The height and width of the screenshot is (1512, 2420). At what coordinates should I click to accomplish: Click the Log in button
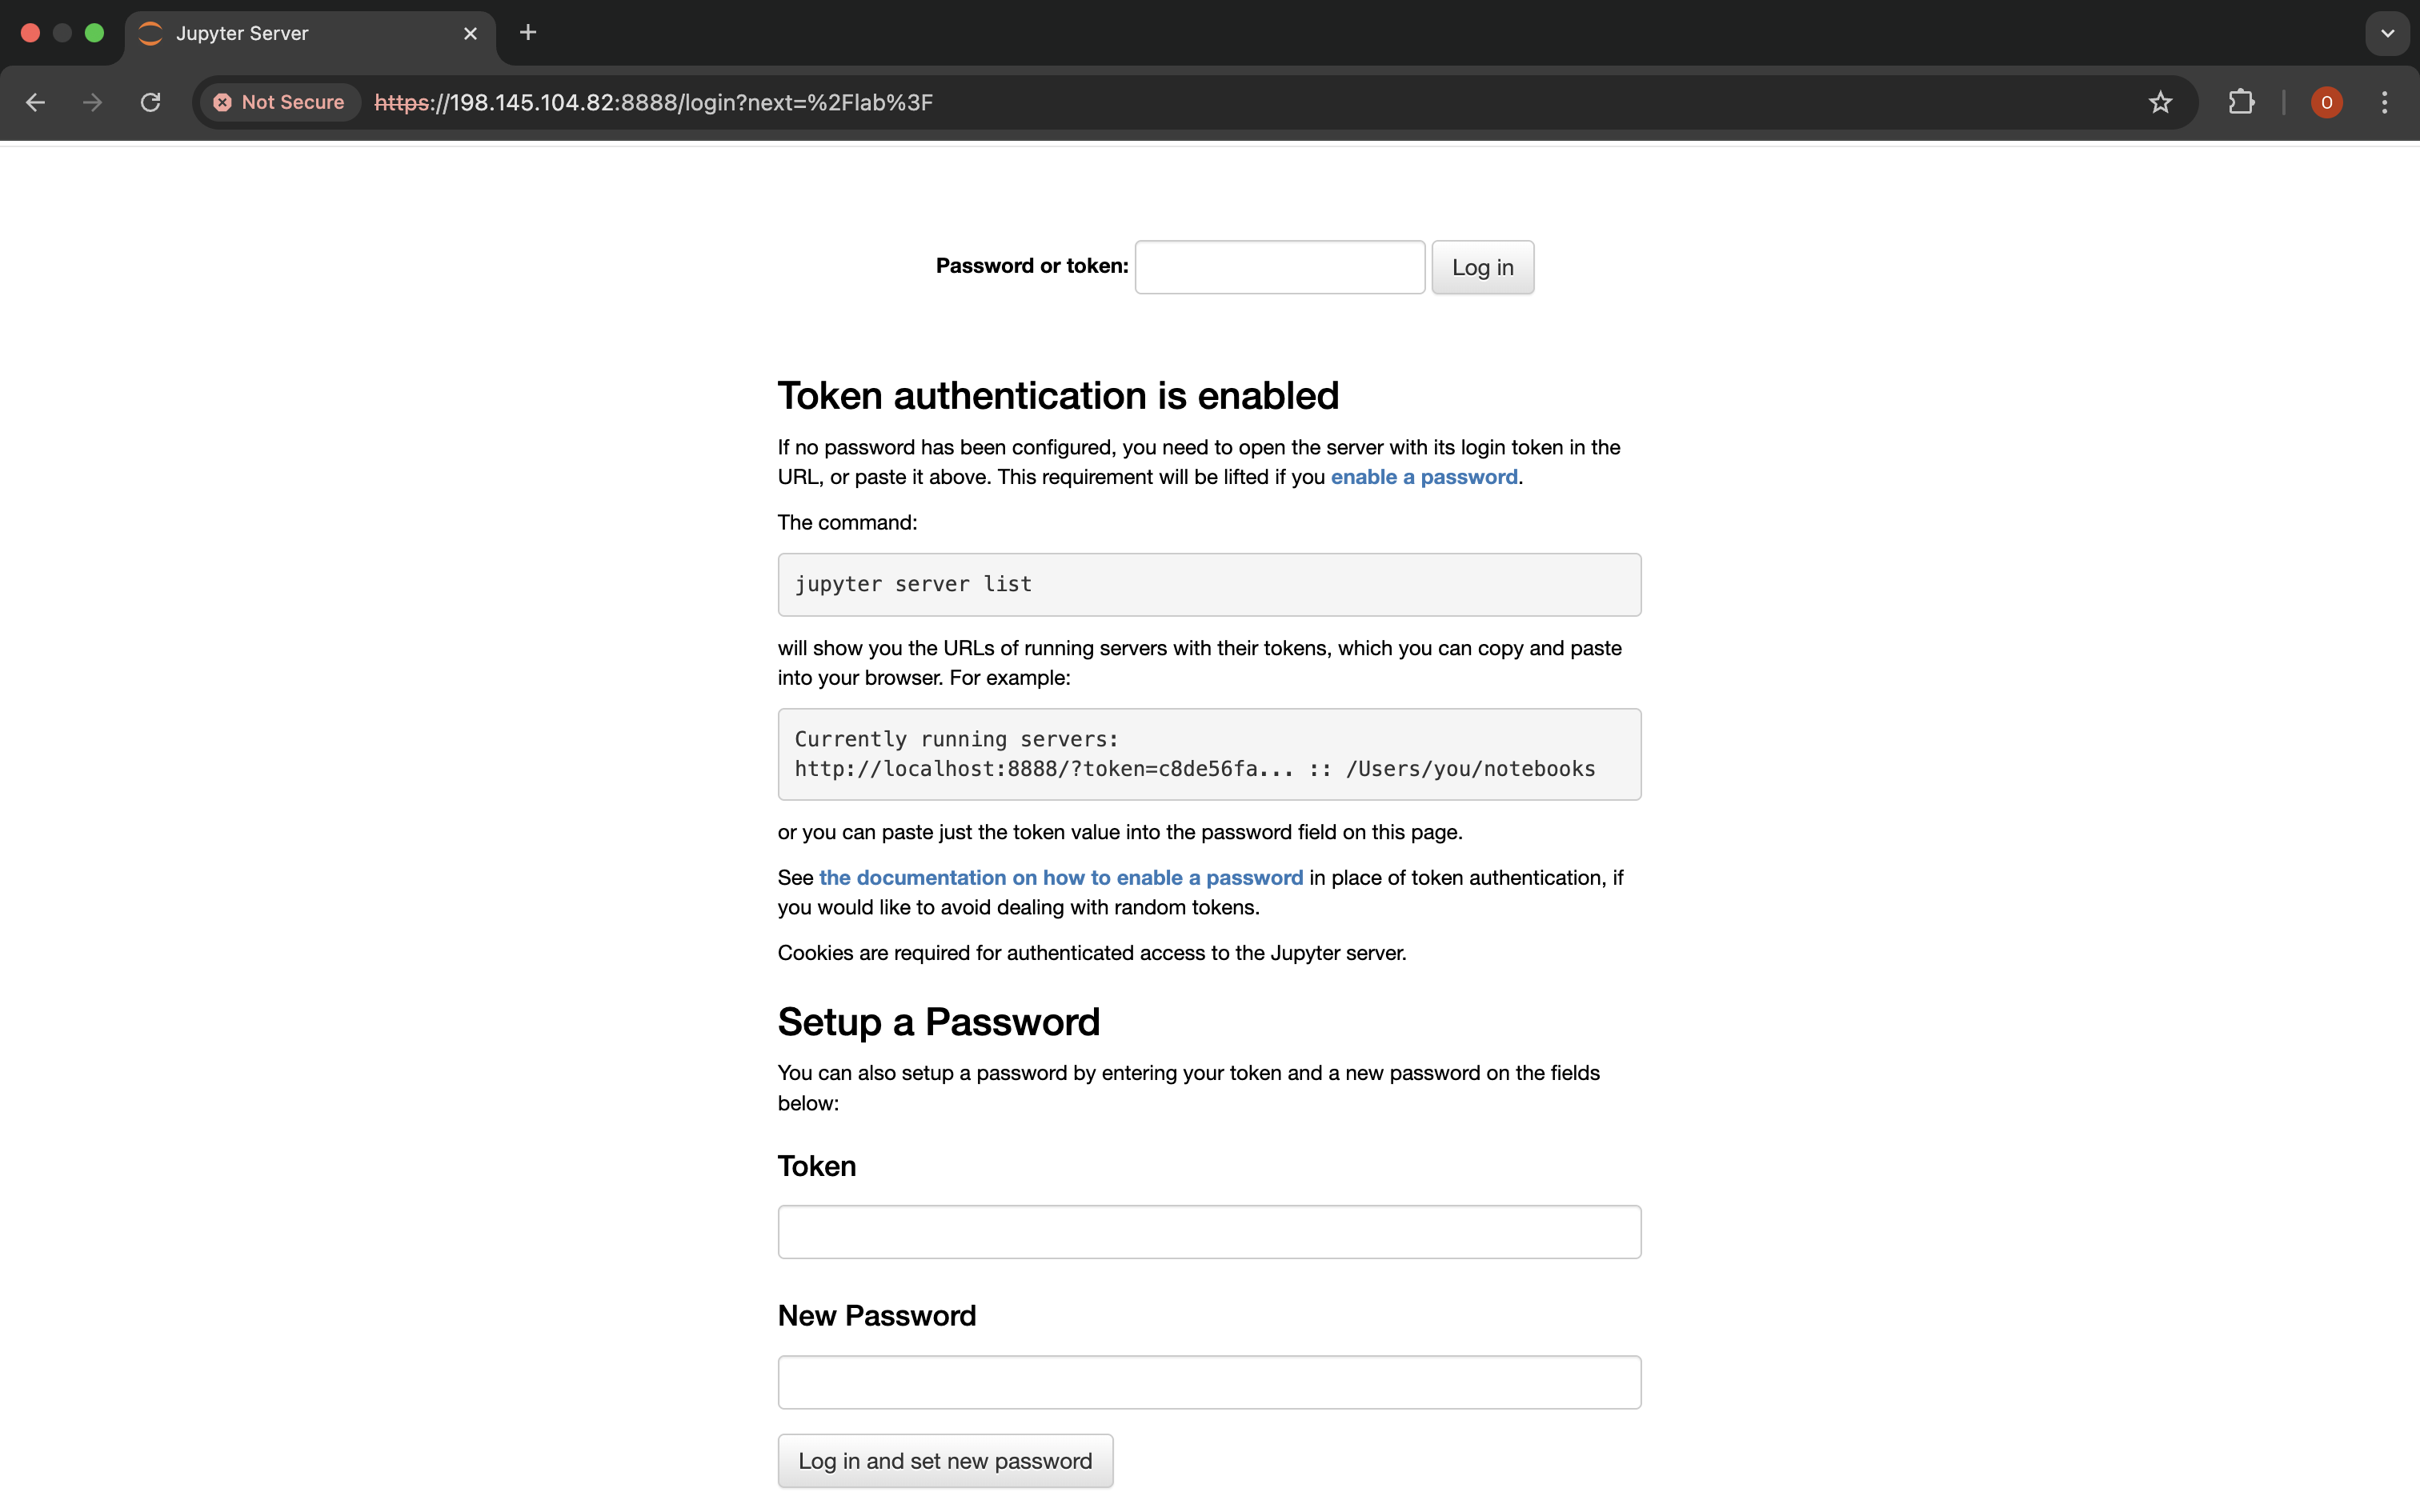point(1482,267)
